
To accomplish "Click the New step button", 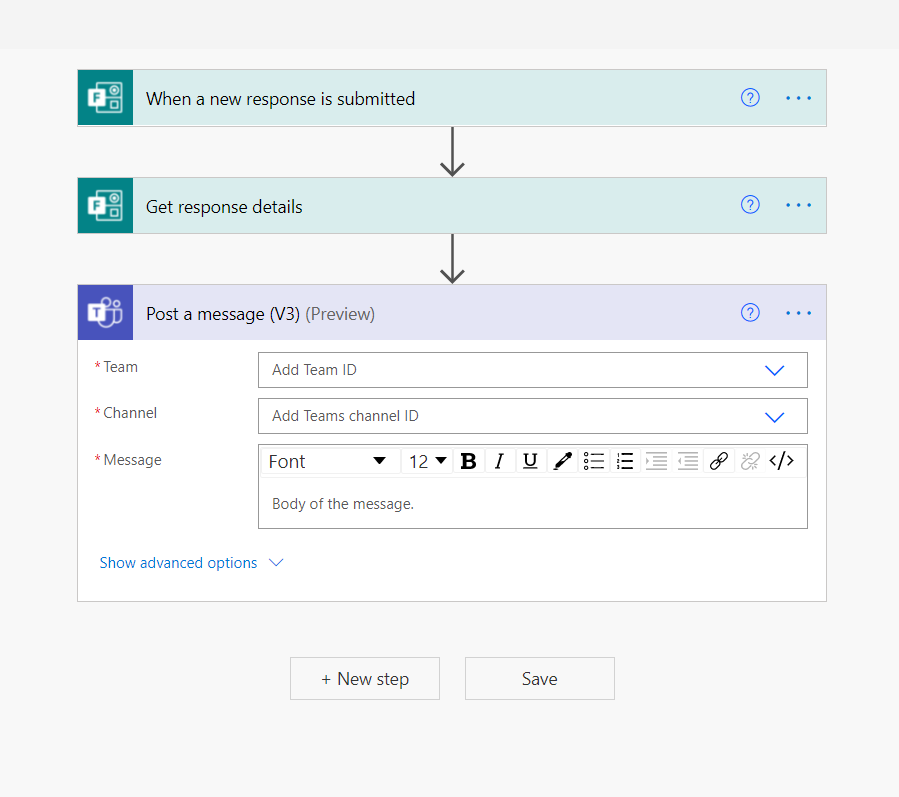I will pyautogui.click(x=365, y=679).
